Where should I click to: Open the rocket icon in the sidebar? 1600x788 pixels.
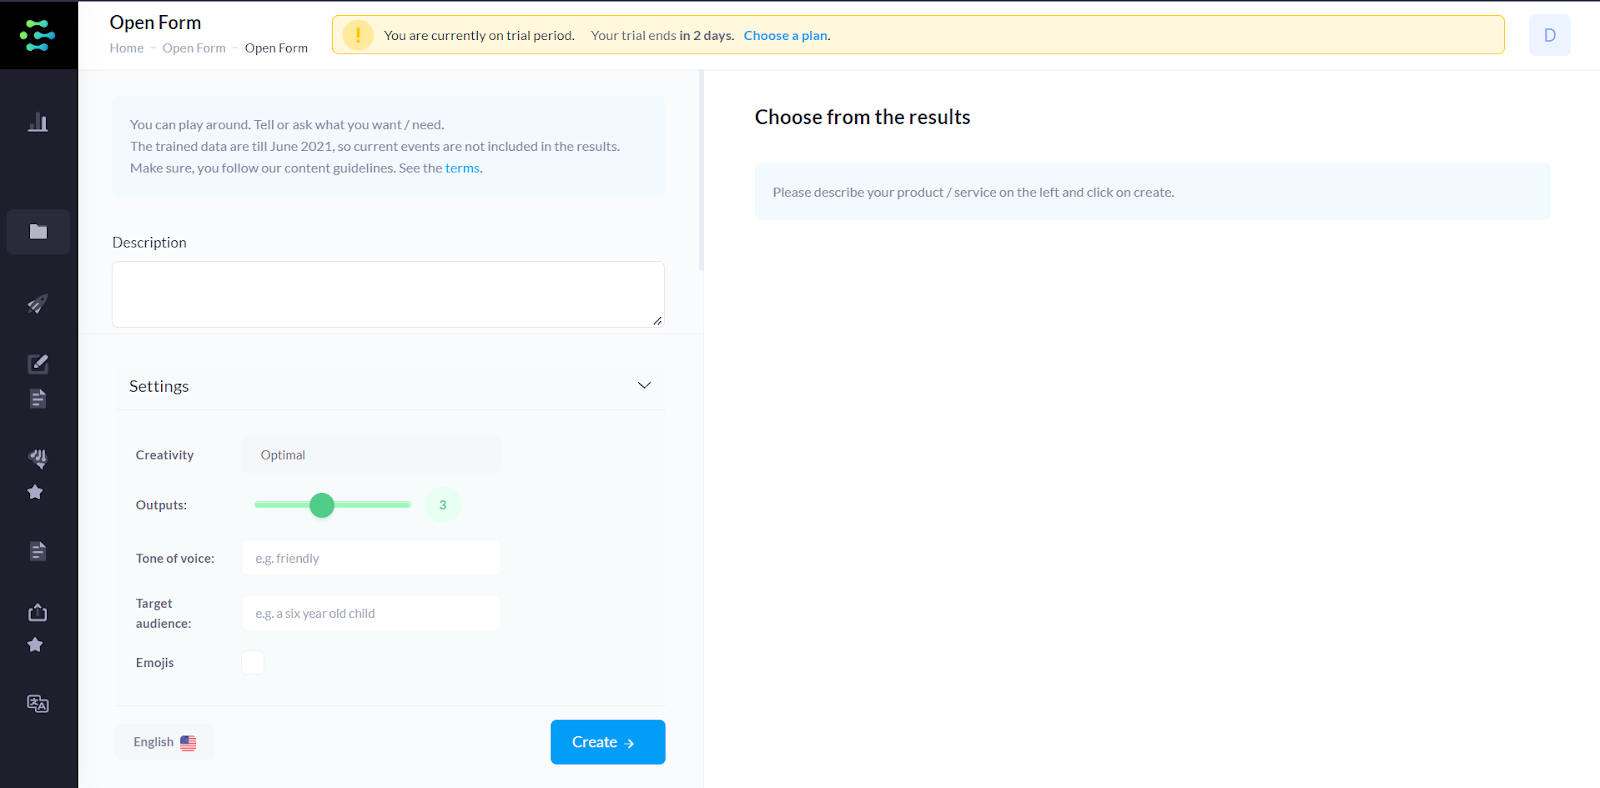38,304
